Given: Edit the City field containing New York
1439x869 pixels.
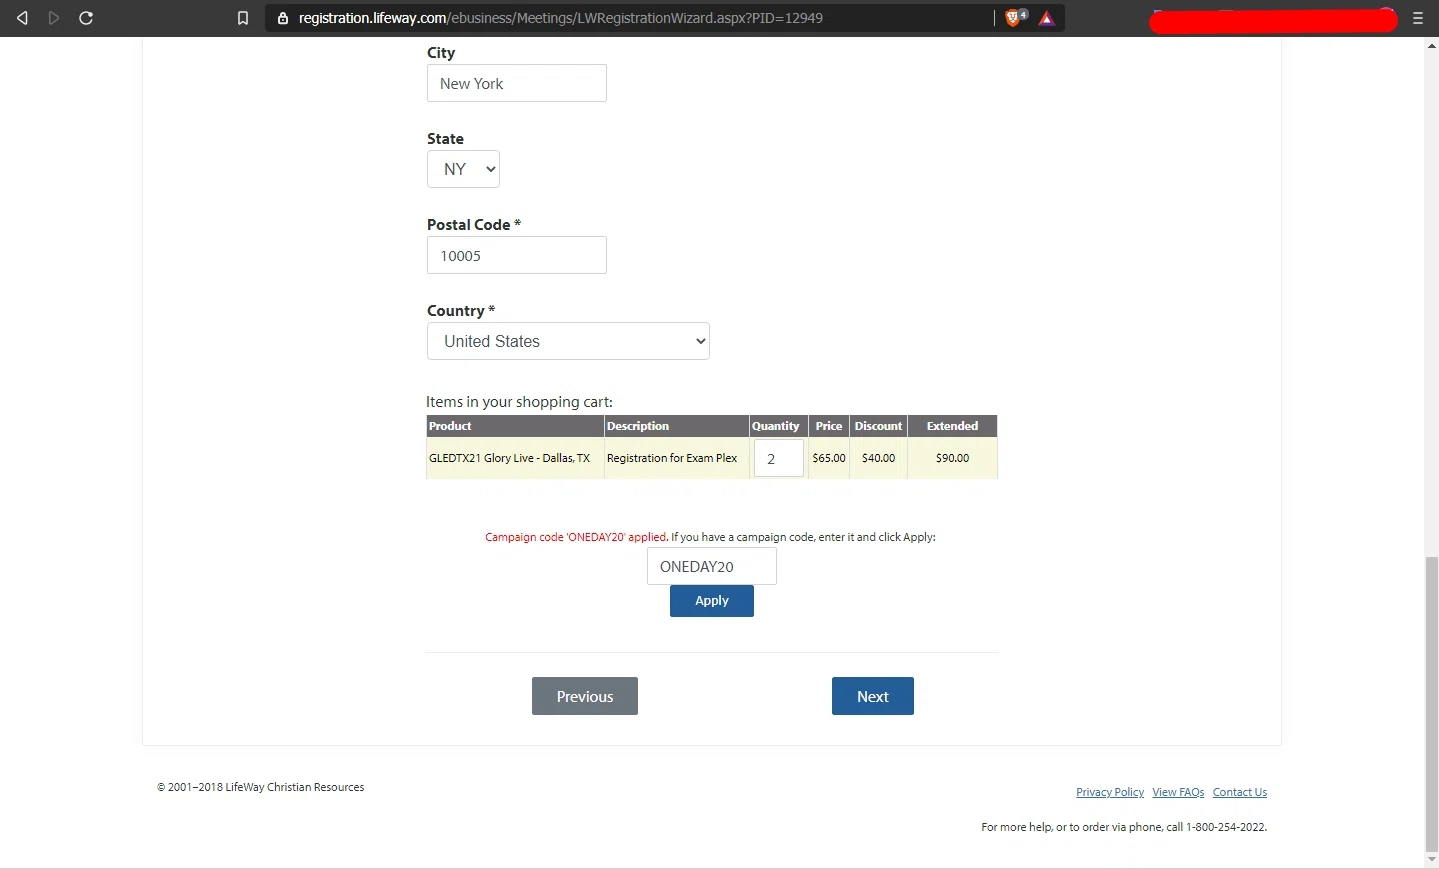Looking at the screenshot, I should (517, 83).
